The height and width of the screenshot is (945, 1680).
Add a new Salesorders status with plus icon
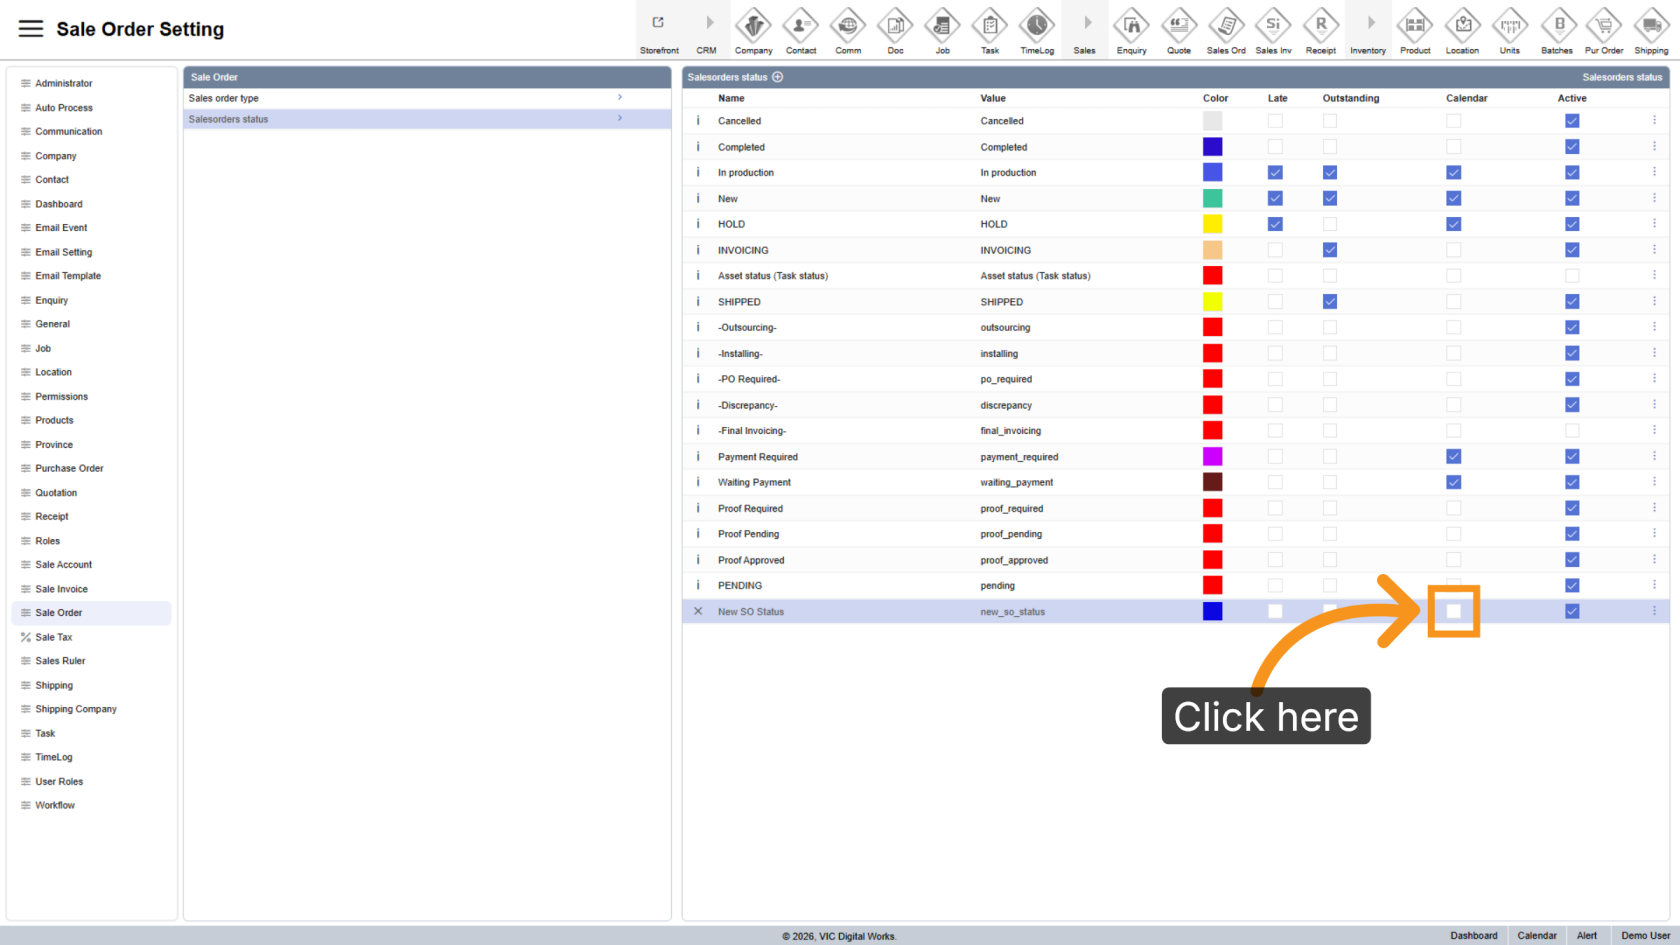point(777,77)
